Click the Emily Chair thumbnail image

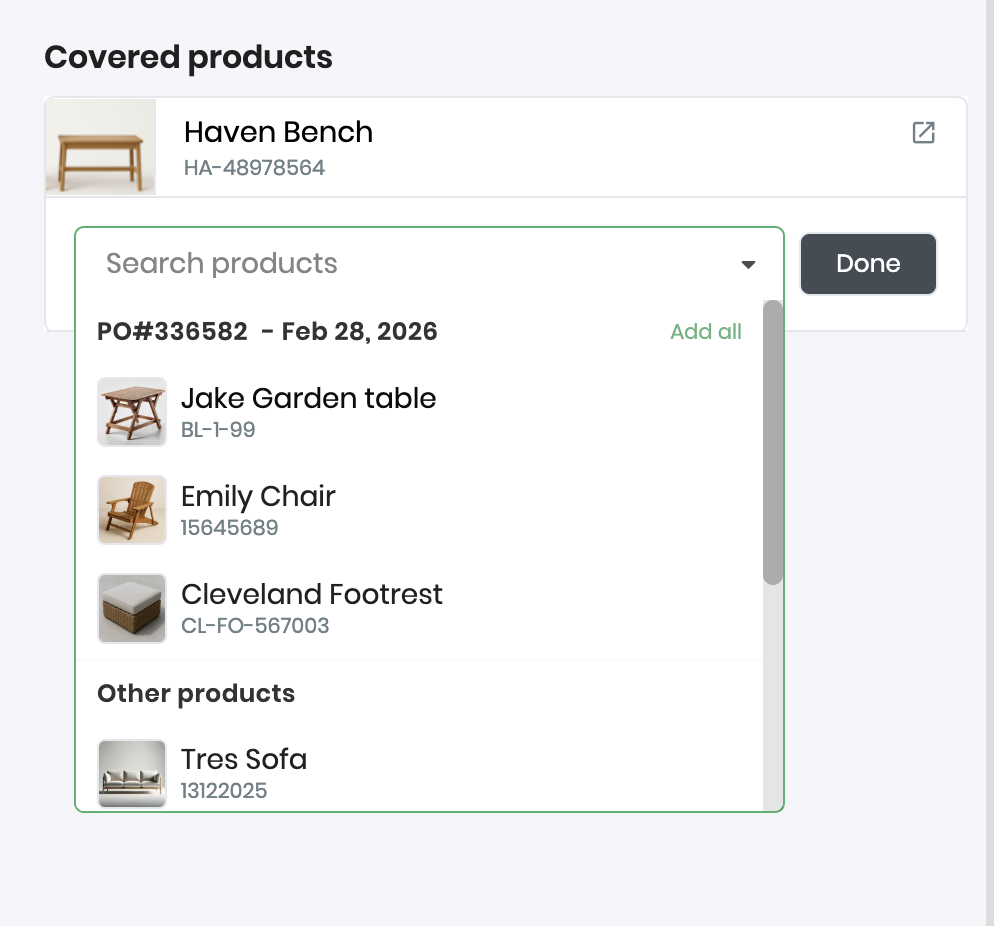(x=132, y=510)
